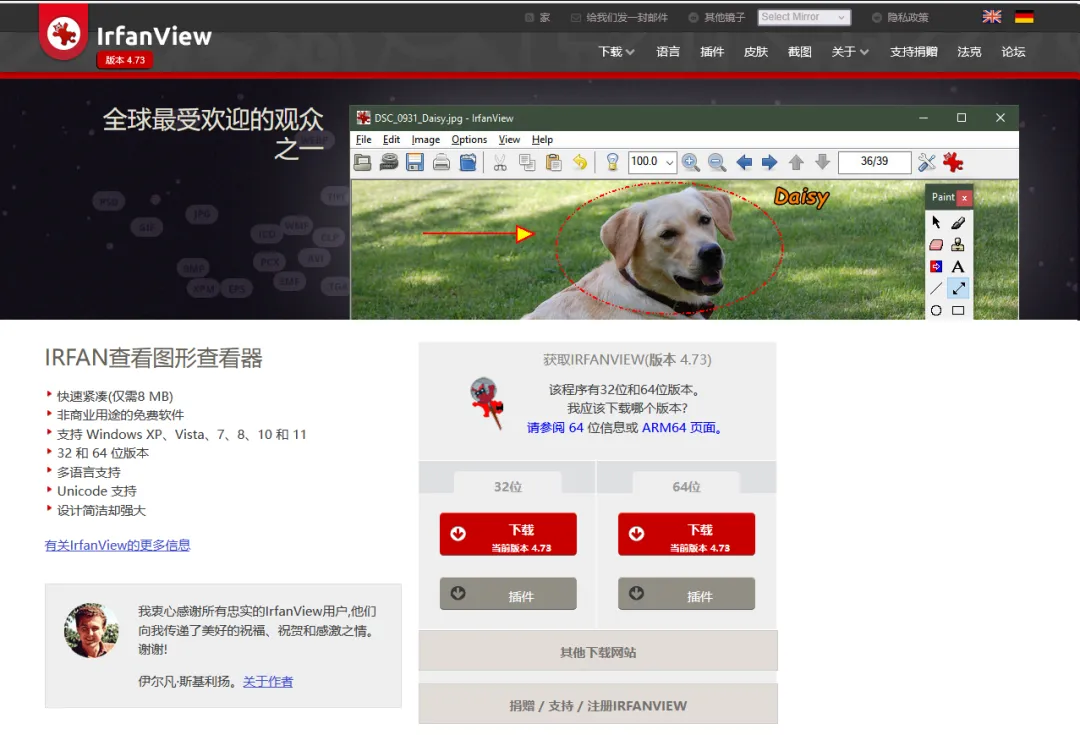The image size is (1080, 735).
Task: Open the 截图 navigation item
Action: pyautogui.click(x=800, y=52)
